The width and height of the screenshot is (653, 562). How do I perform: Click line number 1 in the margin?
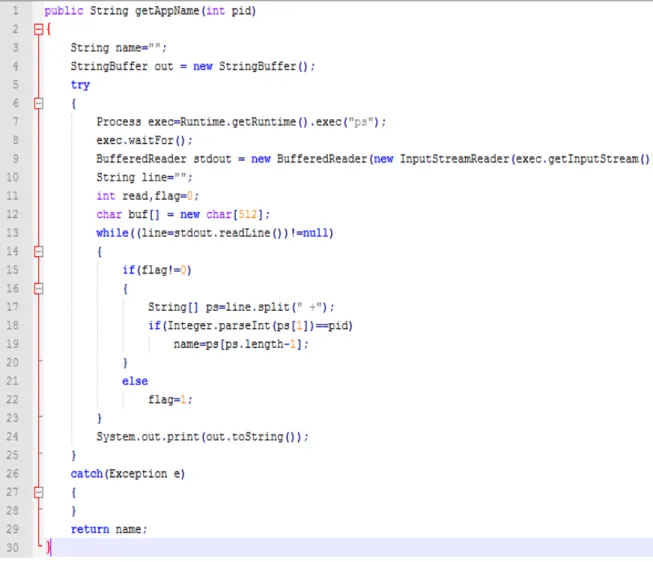coord(15,10)
